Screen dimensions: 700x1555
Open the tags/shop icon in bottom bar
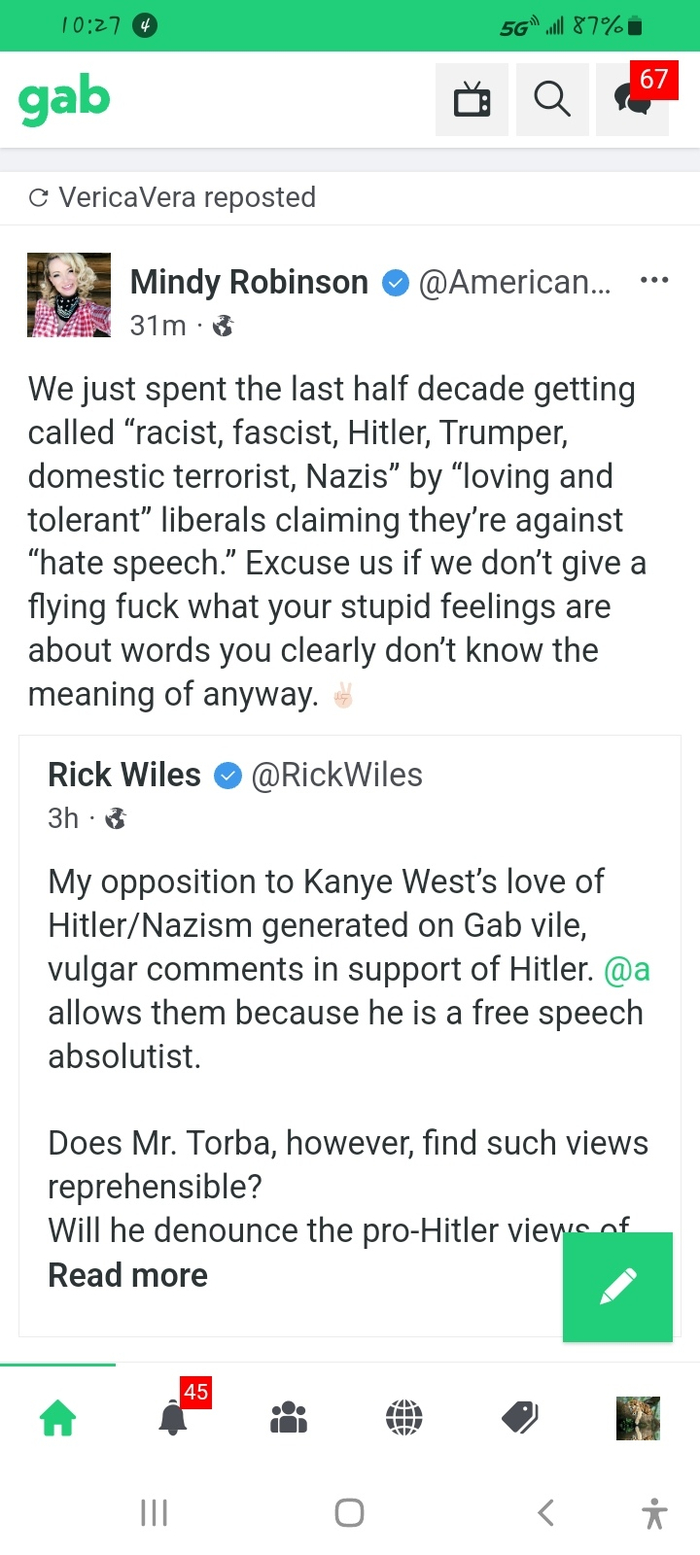pyautogui.click(x=520, y=1416)
